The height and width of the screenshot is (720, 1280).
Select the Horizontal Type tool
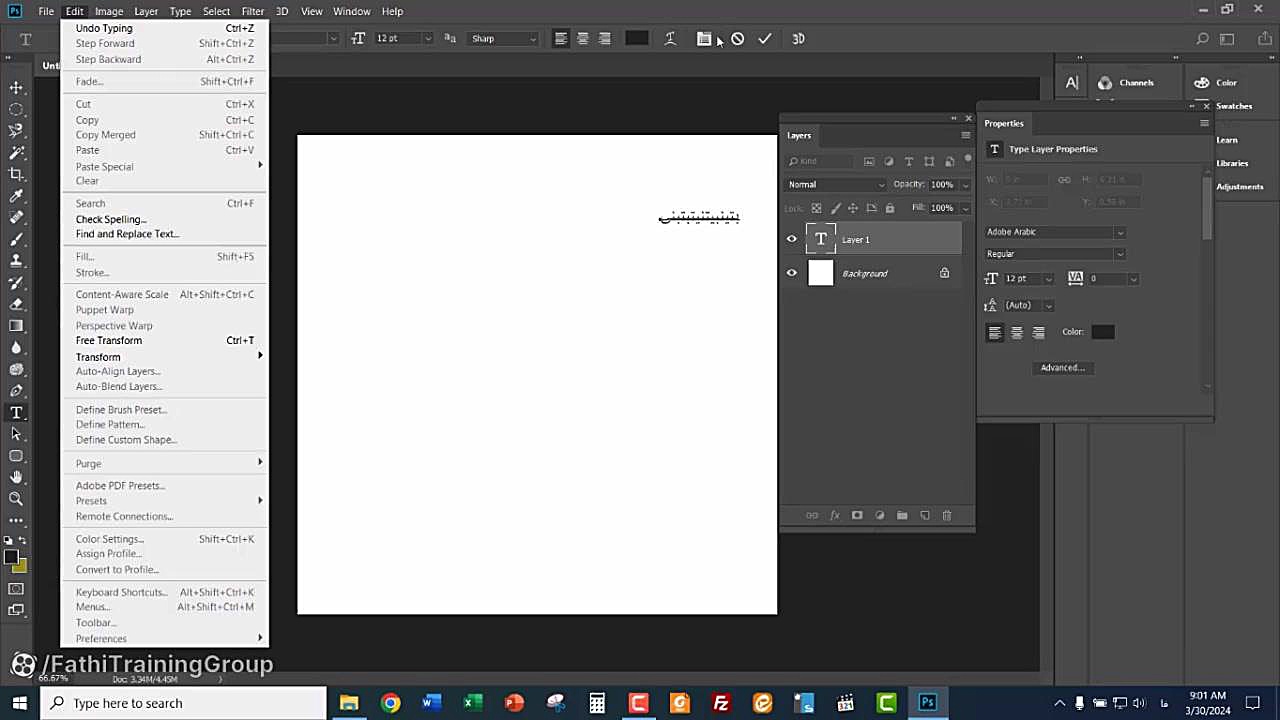(x=16, y=413)
